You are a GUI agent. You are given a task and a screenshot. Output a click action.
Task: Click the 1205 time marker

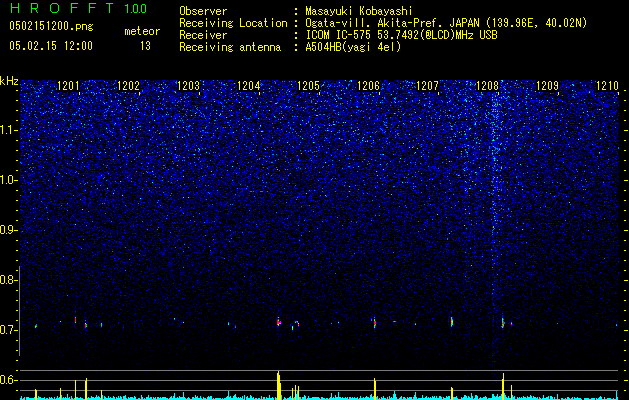click(x=308, y=85)
